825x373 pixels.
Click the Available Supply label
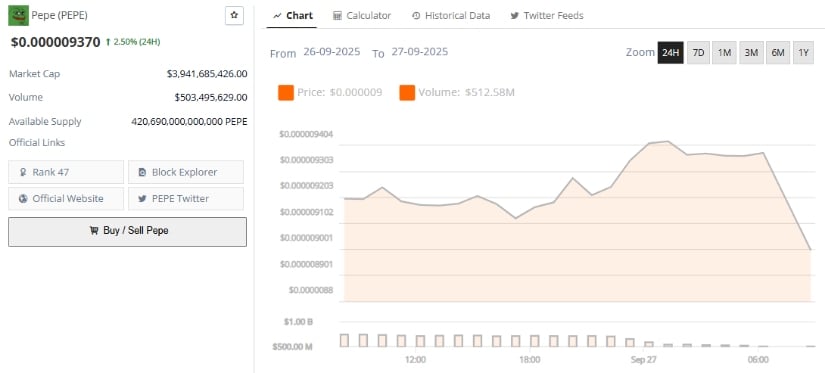point(45,122)
